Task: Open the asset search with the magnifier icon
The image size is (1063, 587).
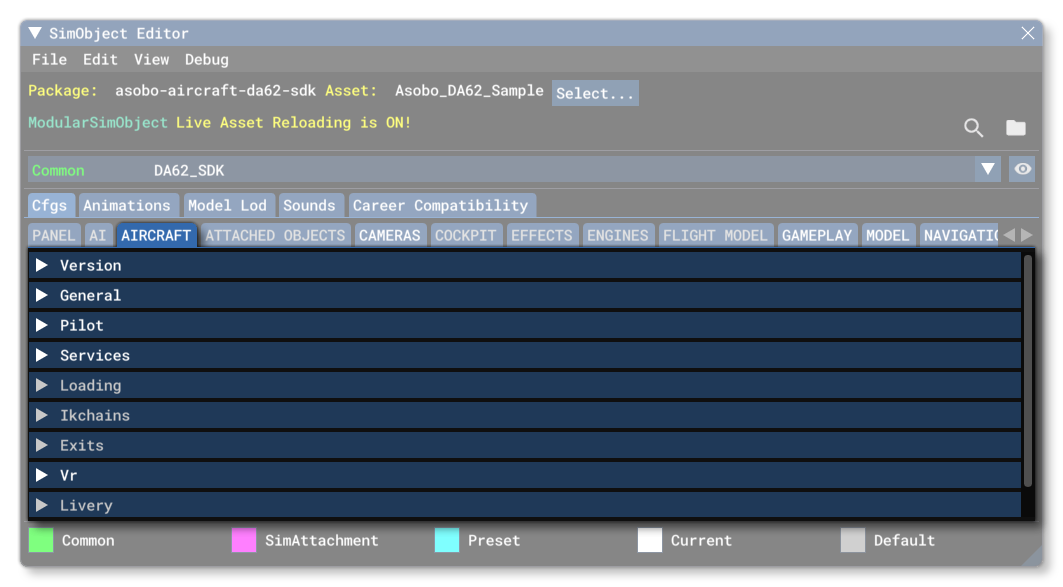Action: (973, 128)
